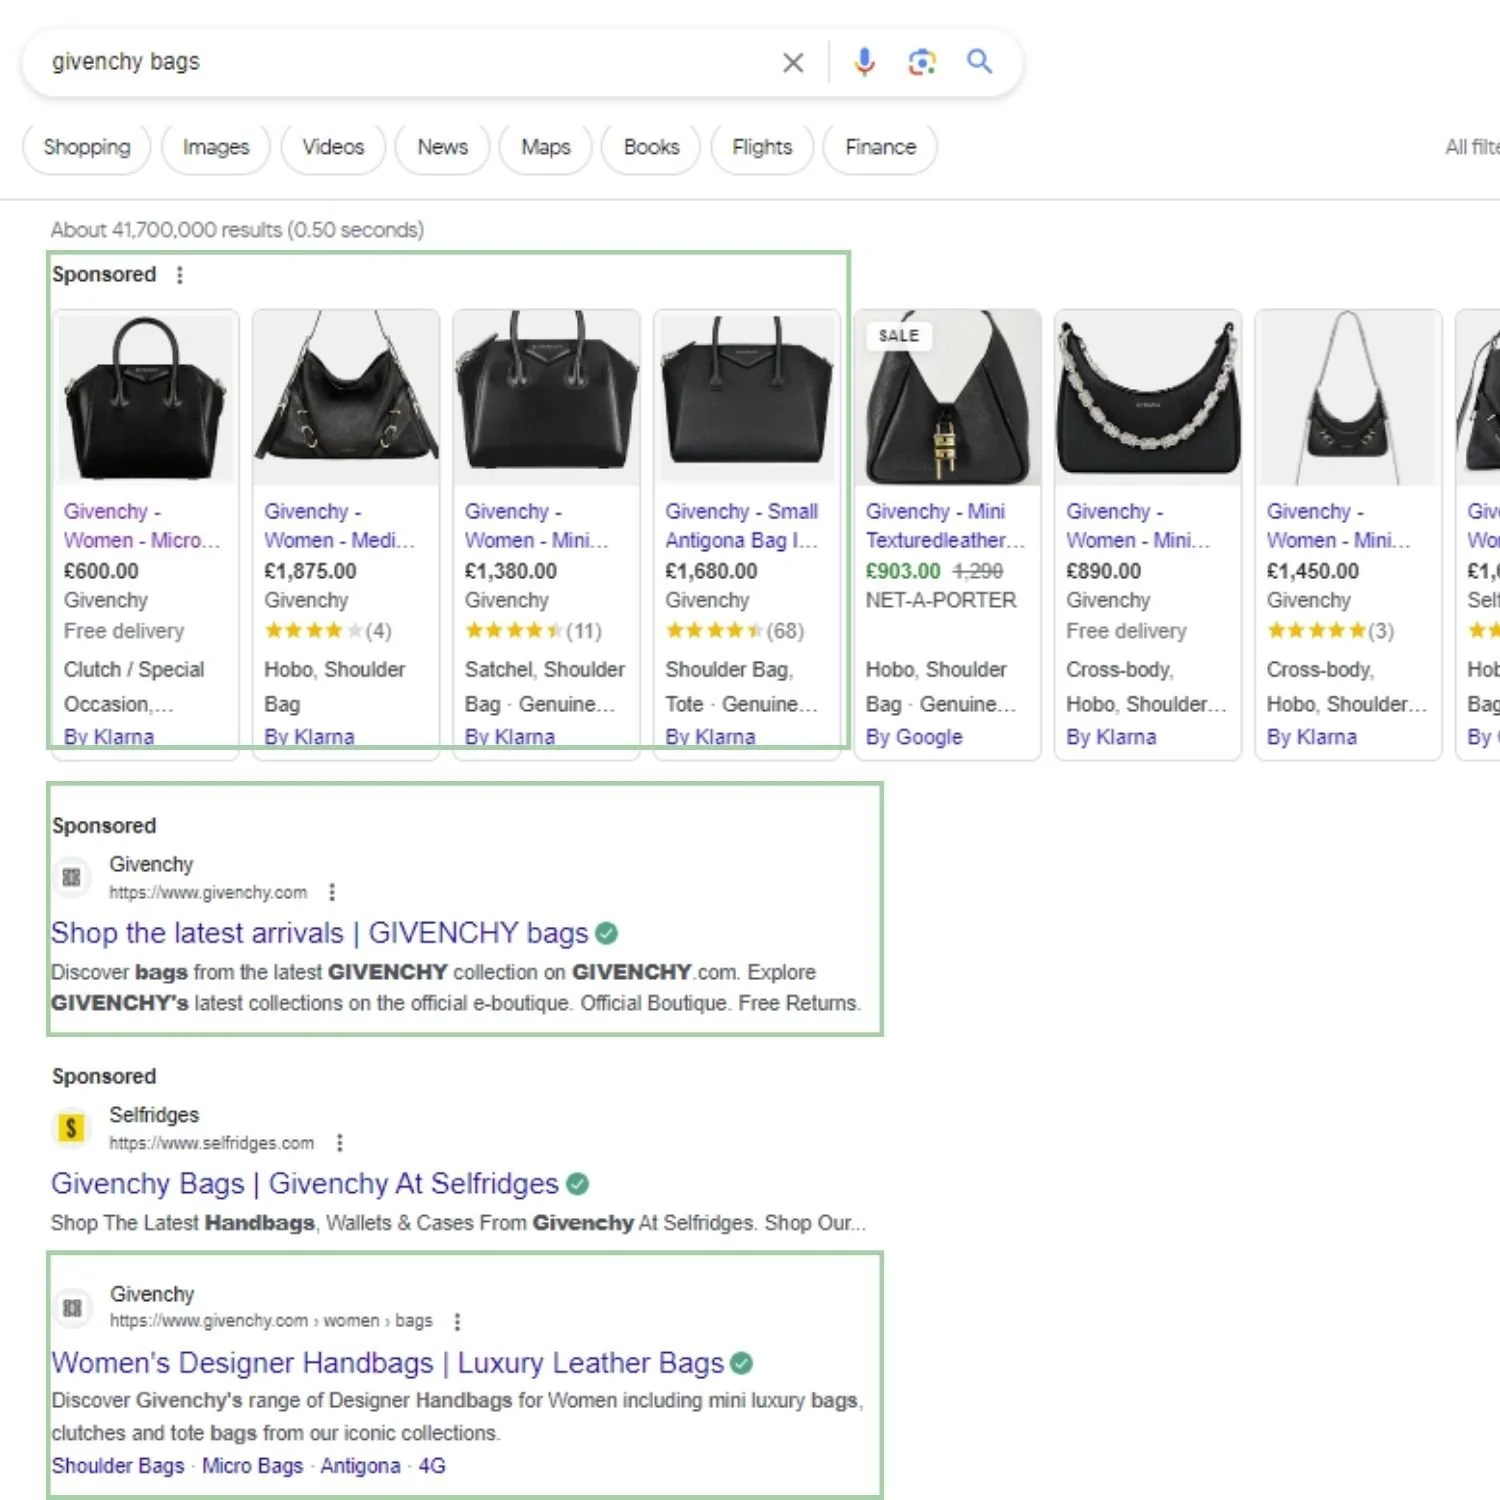The image size is (1500, 1500).
Task: Open the £1,450.00 Mini cross-body bag image
Action: click(x=1348, y=398)
